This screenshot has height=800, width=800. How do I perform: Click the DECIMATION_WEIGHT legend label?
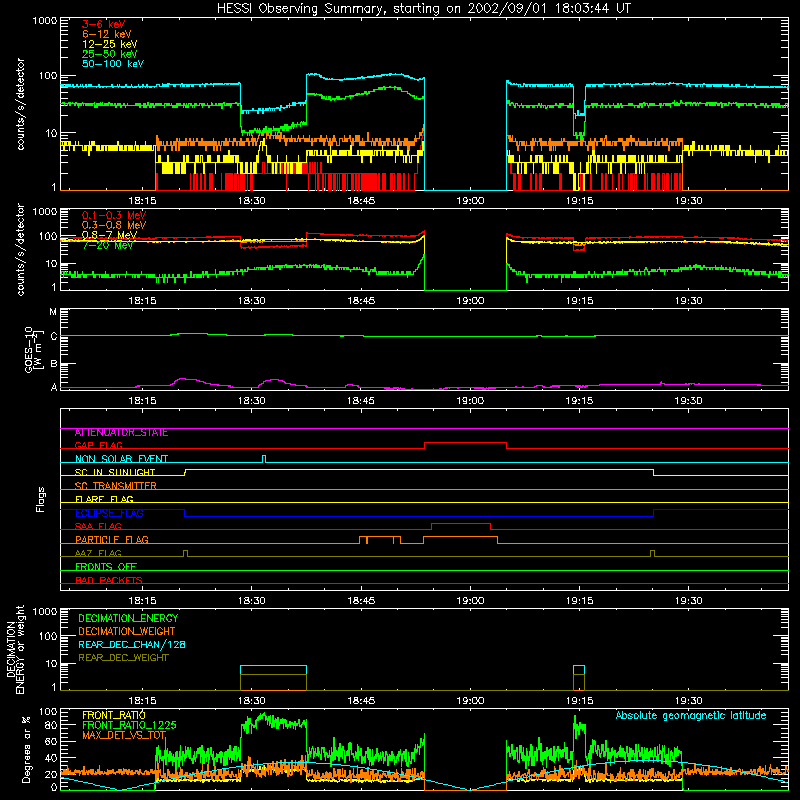coord(127,631)
